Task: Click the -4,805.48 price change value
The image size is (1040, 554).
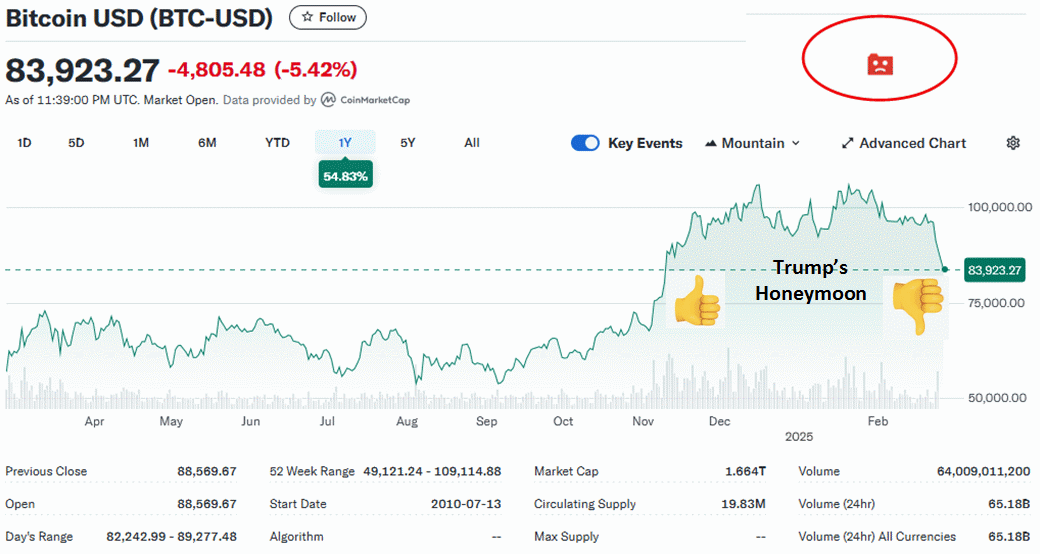Action: 216,69
